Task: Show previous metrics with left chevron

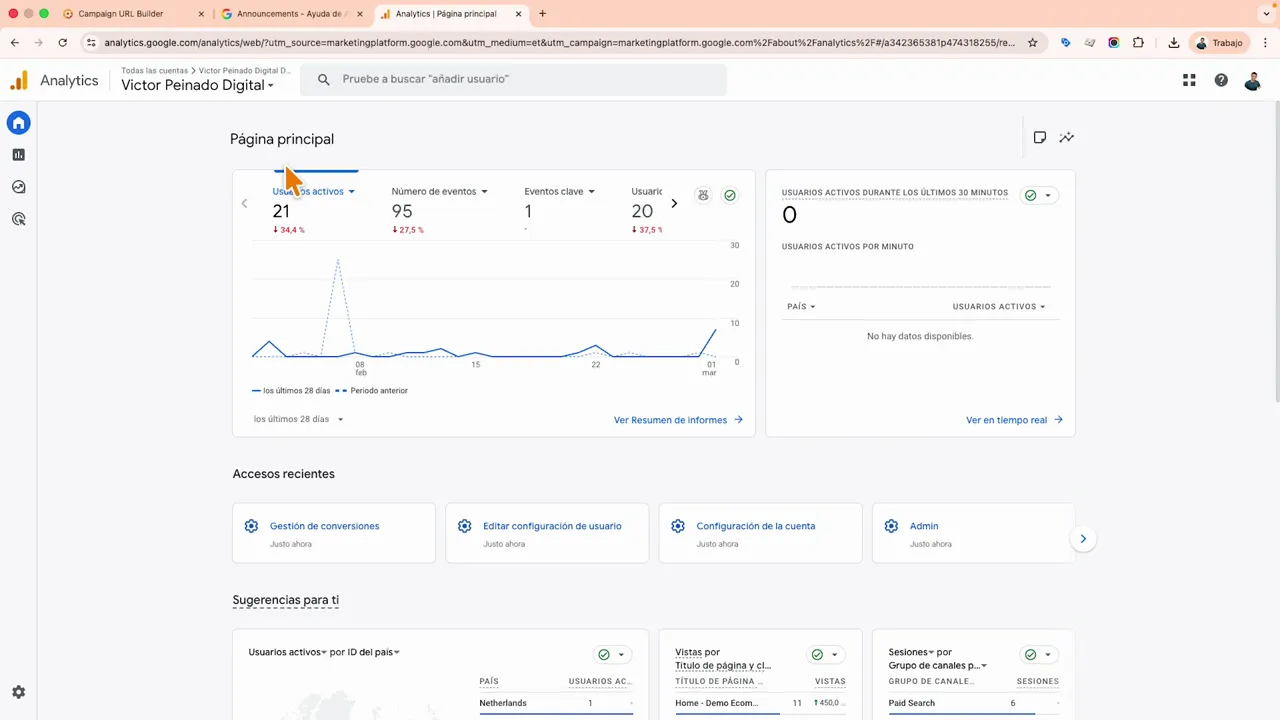Action: click(x=244, y=203)
